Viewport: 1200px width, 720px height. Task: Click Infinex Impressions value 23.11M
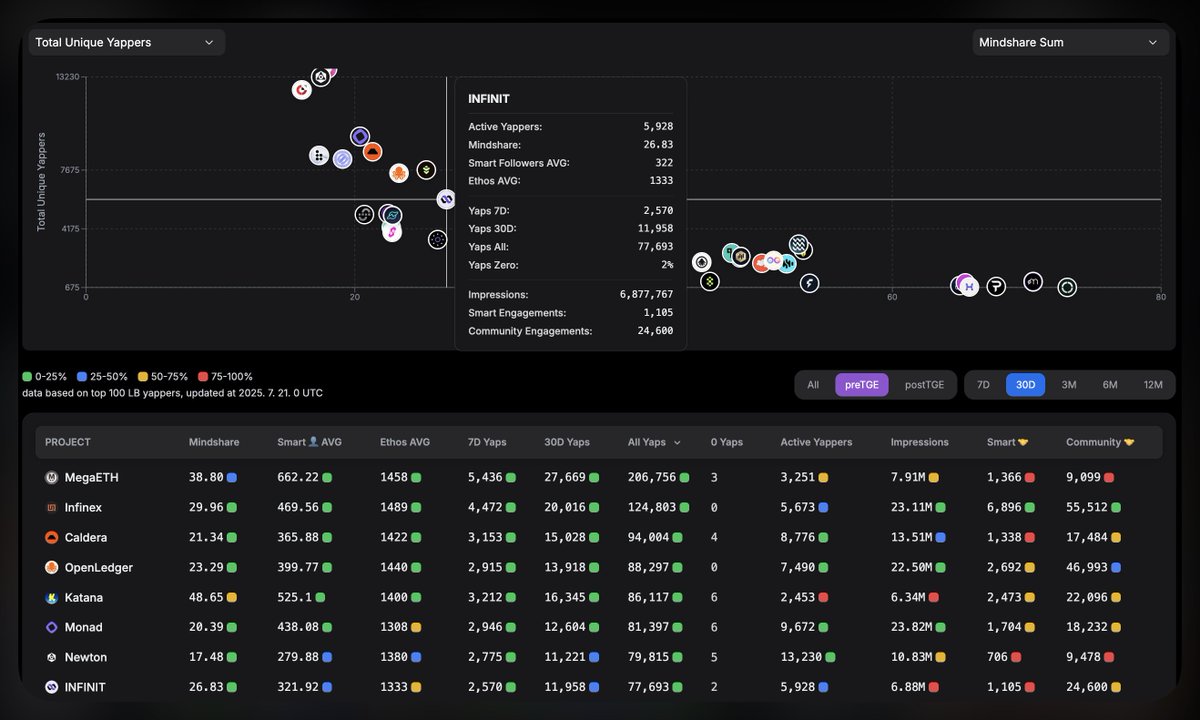[912, 508]
